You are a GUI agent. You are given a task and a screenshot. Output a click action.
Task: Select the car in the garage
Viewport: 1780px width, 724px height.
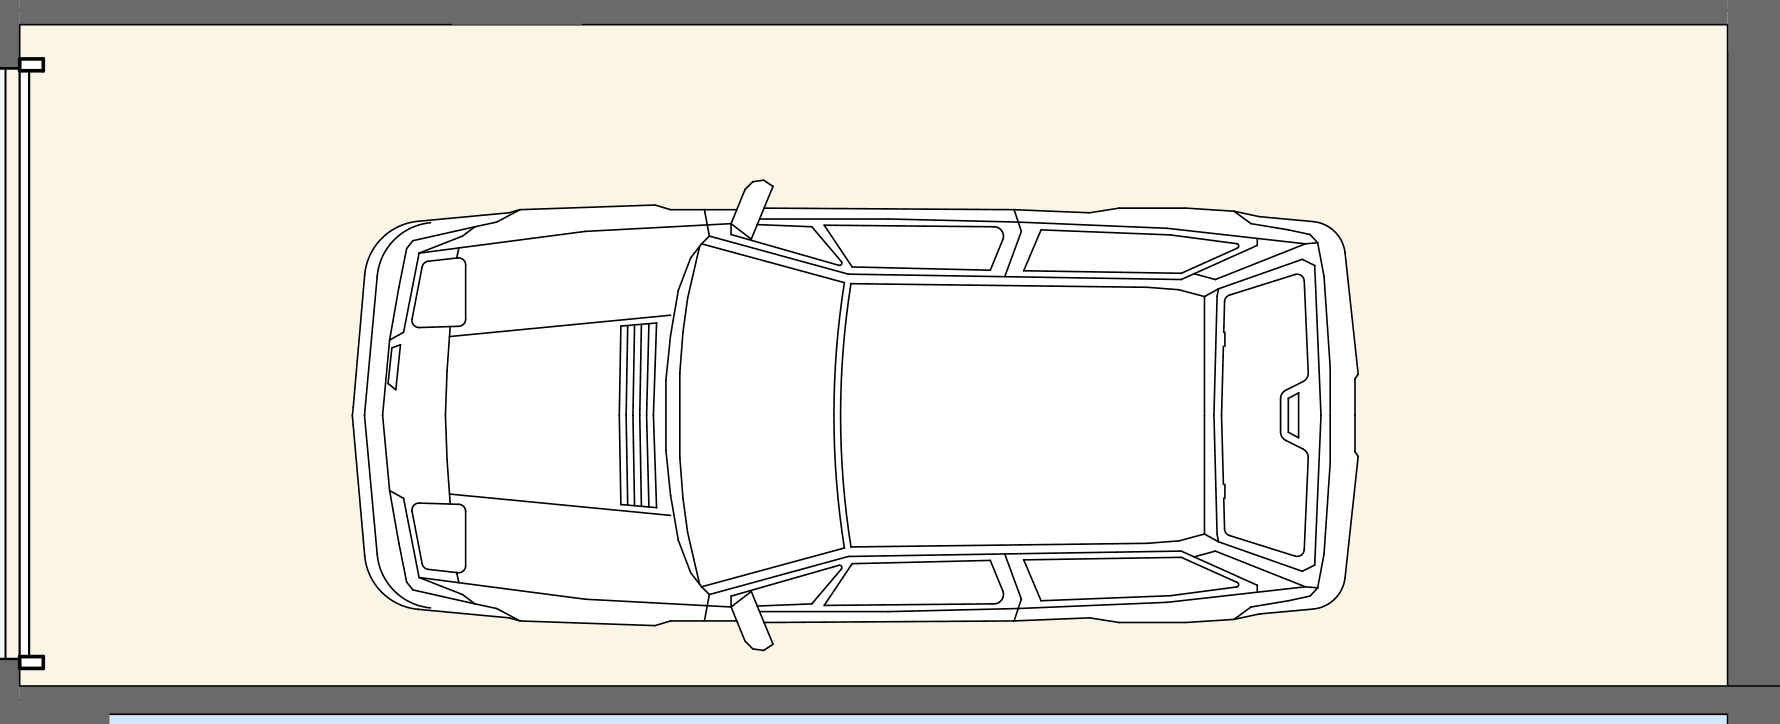[855, 415]
